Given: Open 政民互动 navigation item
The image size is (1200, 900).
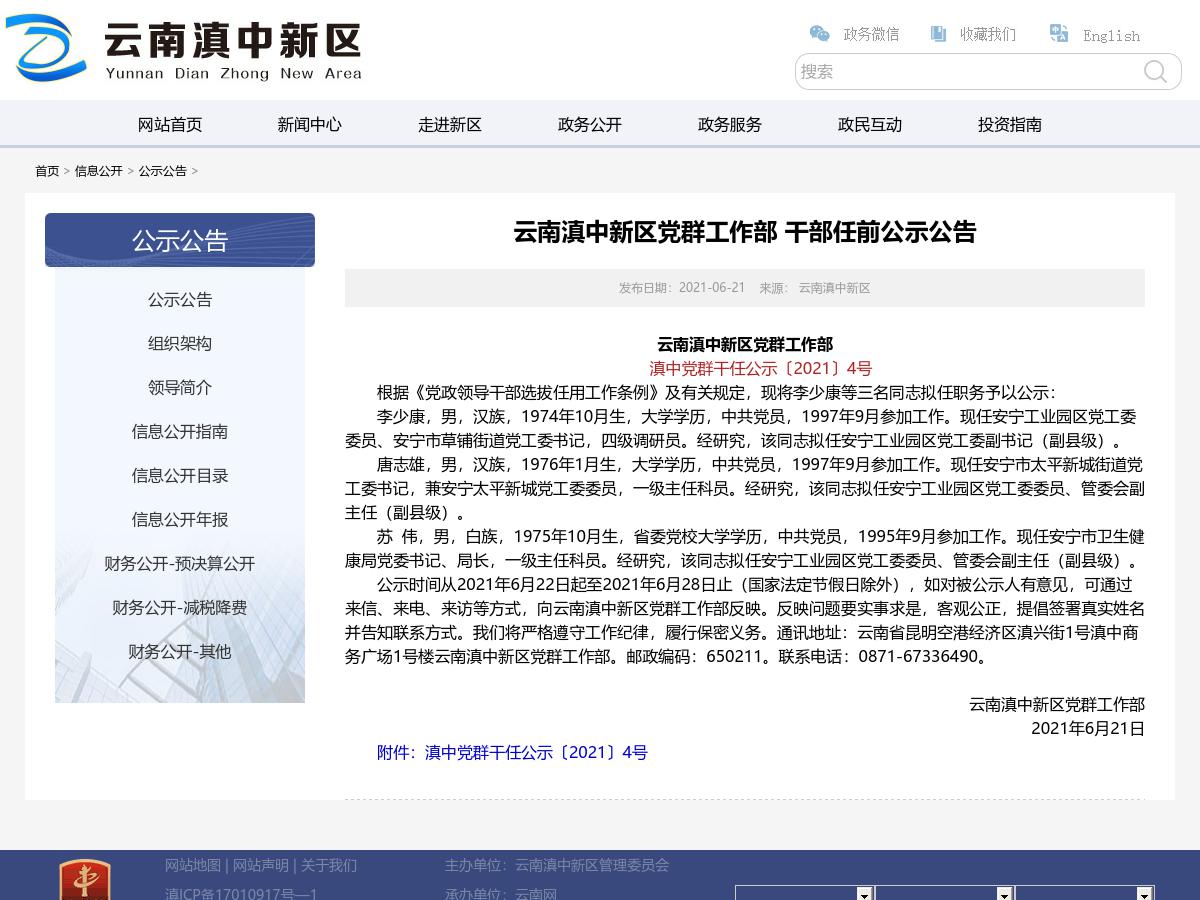Looking at the screenshot, I should click(870, 125).
